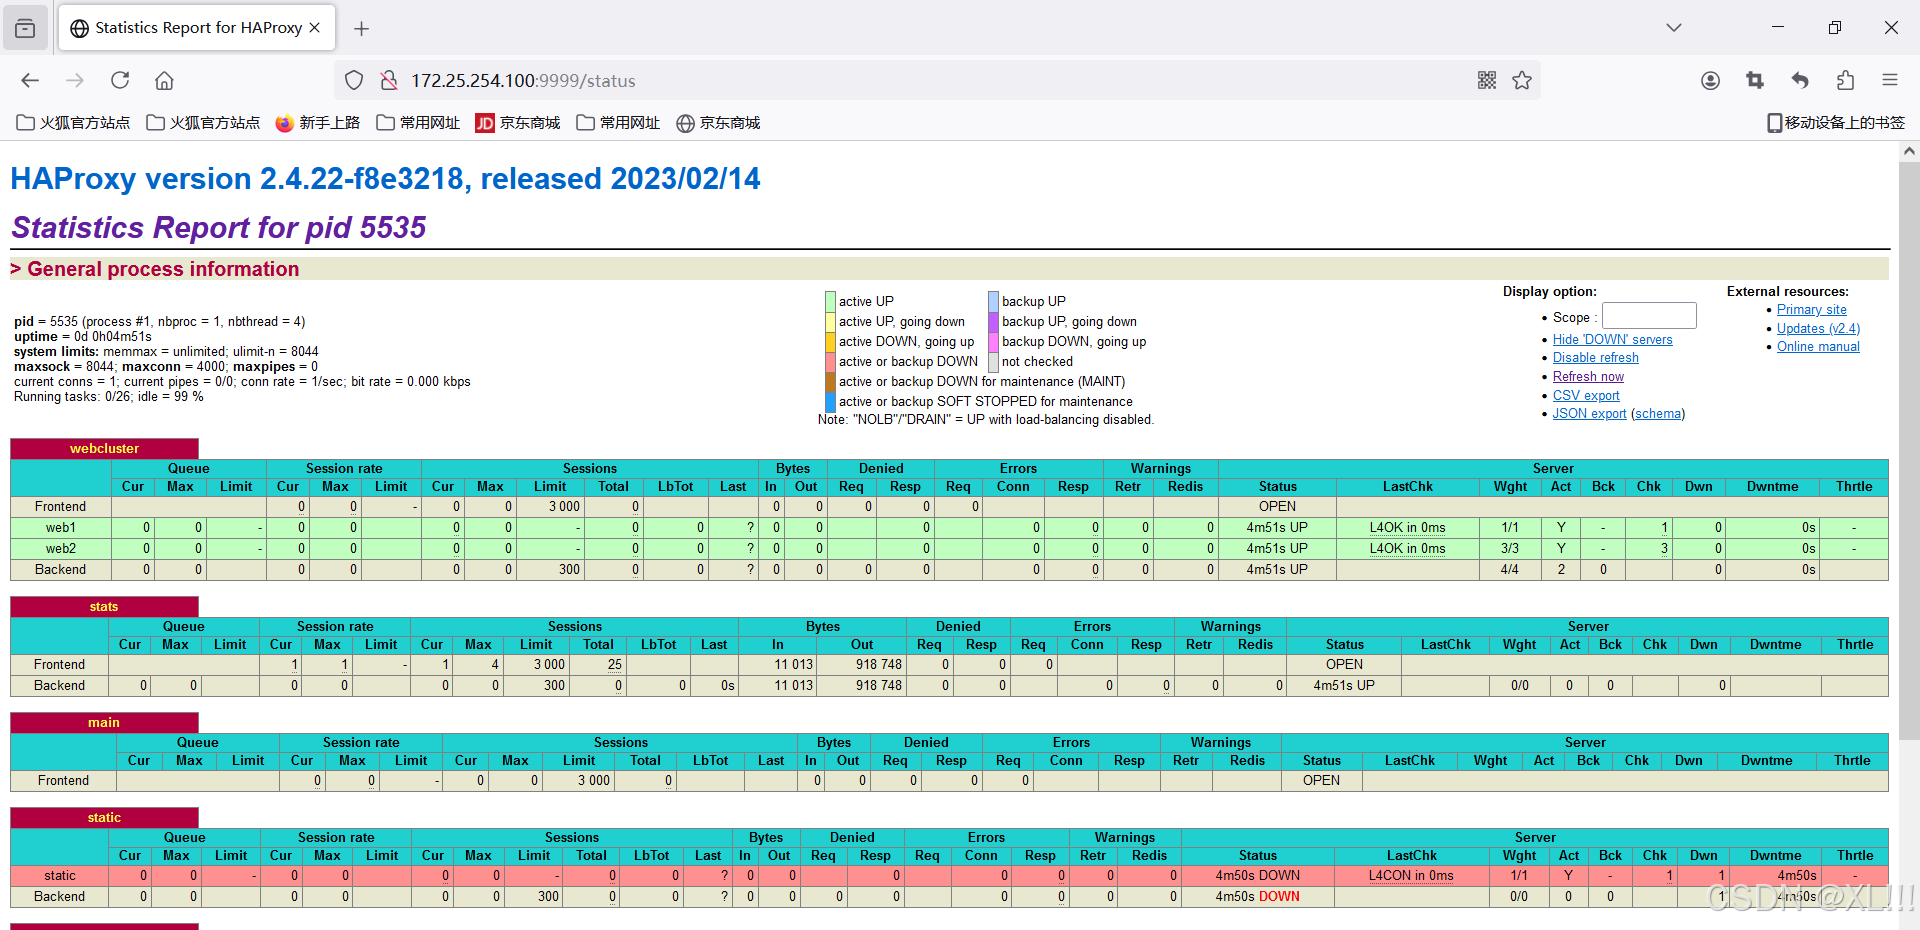The width and height of the screenshot is (1920, 930).
Task: Click the 4m50s DOWN static Backend status
Action: pyautogui.click(x=1257, y=897)
